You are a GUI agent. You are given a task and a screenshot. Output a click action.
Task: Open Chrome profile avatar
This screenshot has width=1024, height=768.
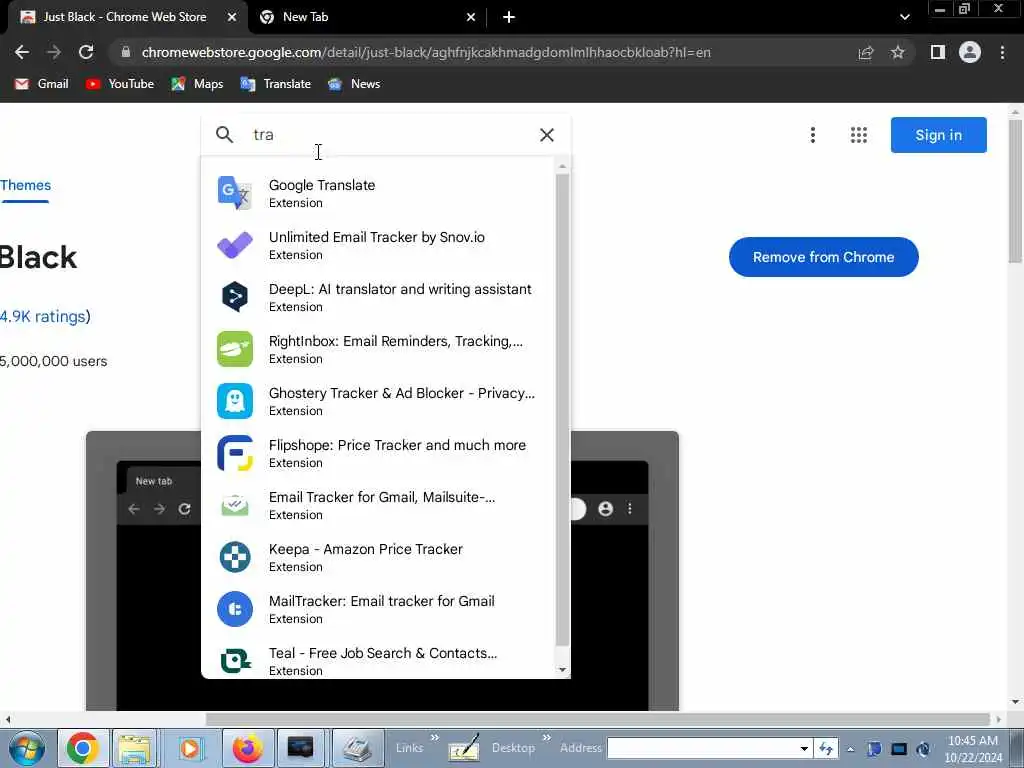coord(970,52)
